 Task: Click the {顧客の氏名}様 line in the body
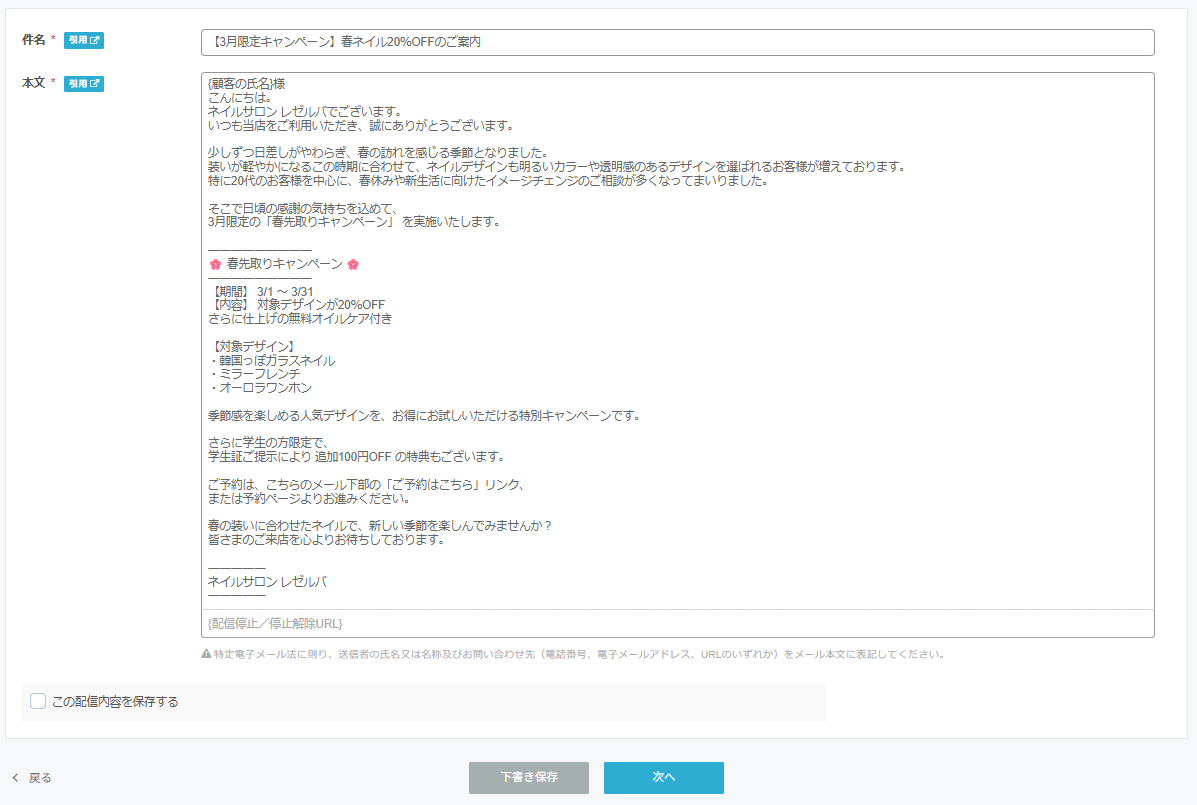247,84
